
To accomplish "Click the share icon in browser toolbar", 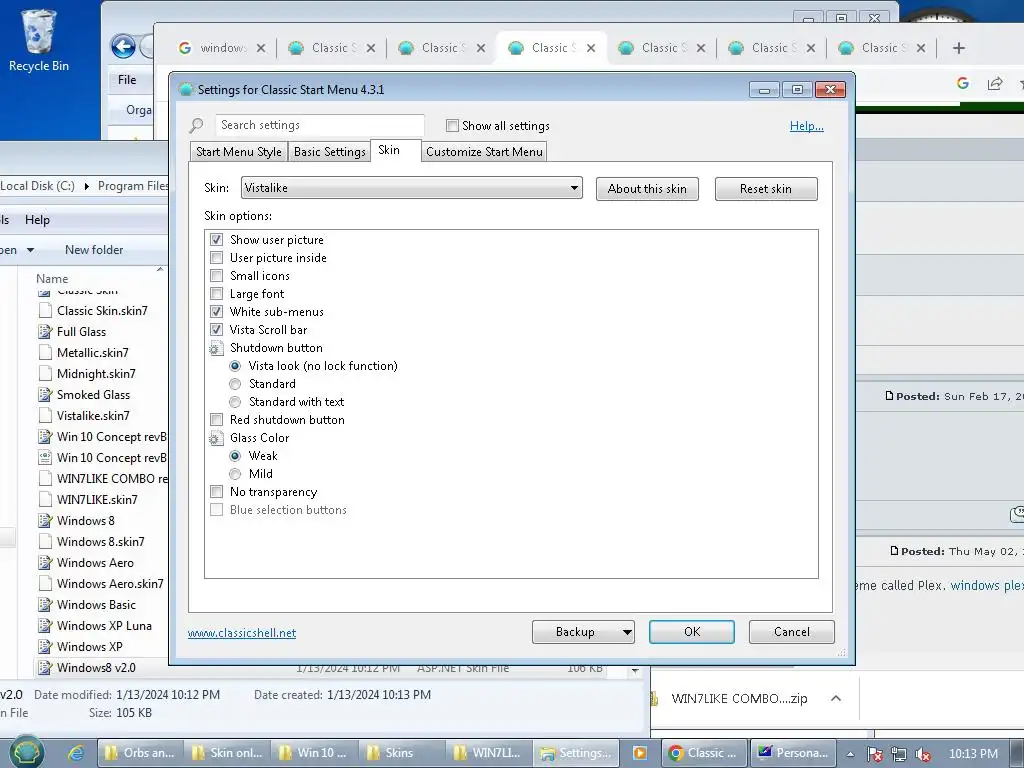I will coord(995,83).
